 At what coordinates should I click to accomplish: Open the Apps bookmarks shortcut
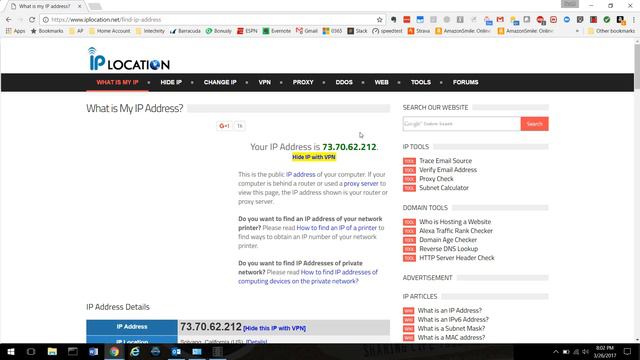click(x=15, y=31)
